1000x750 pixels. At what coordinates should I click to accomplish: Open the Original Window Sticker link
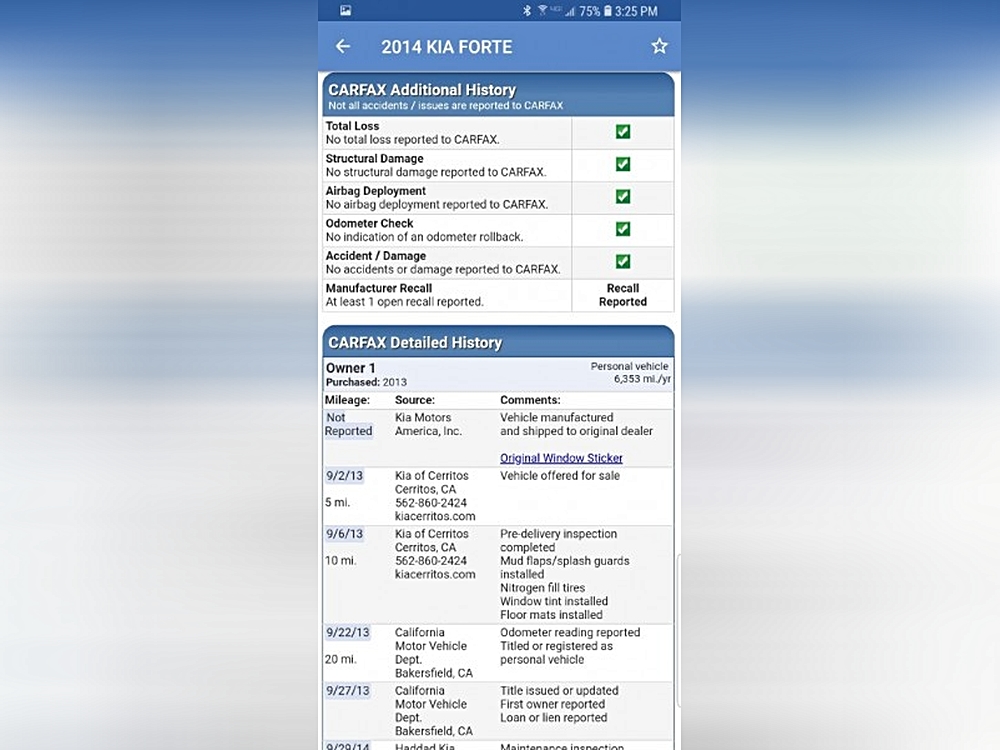[x=561, y=458]
